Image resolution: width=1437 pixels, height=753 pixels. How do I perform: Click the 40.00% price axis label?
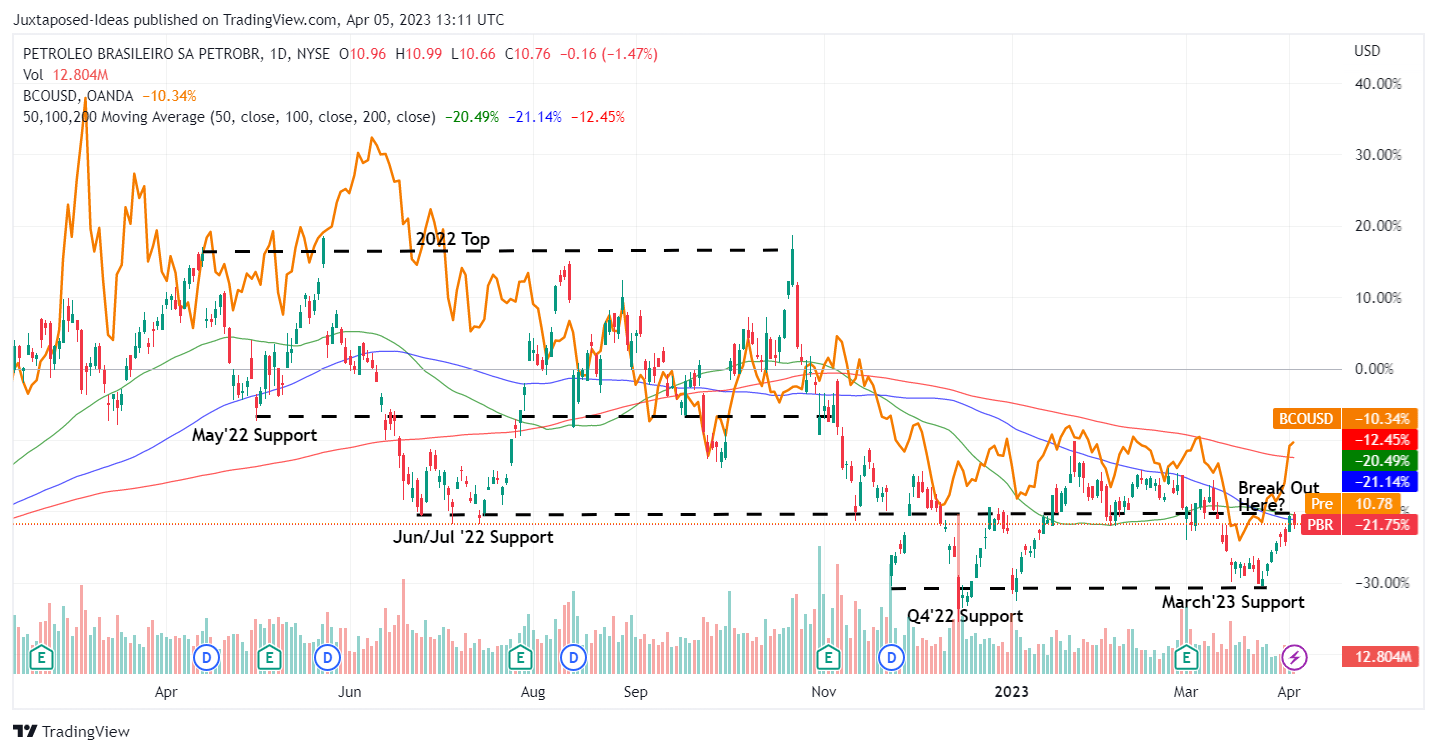pyautogui.click(x=1380, y=84)
